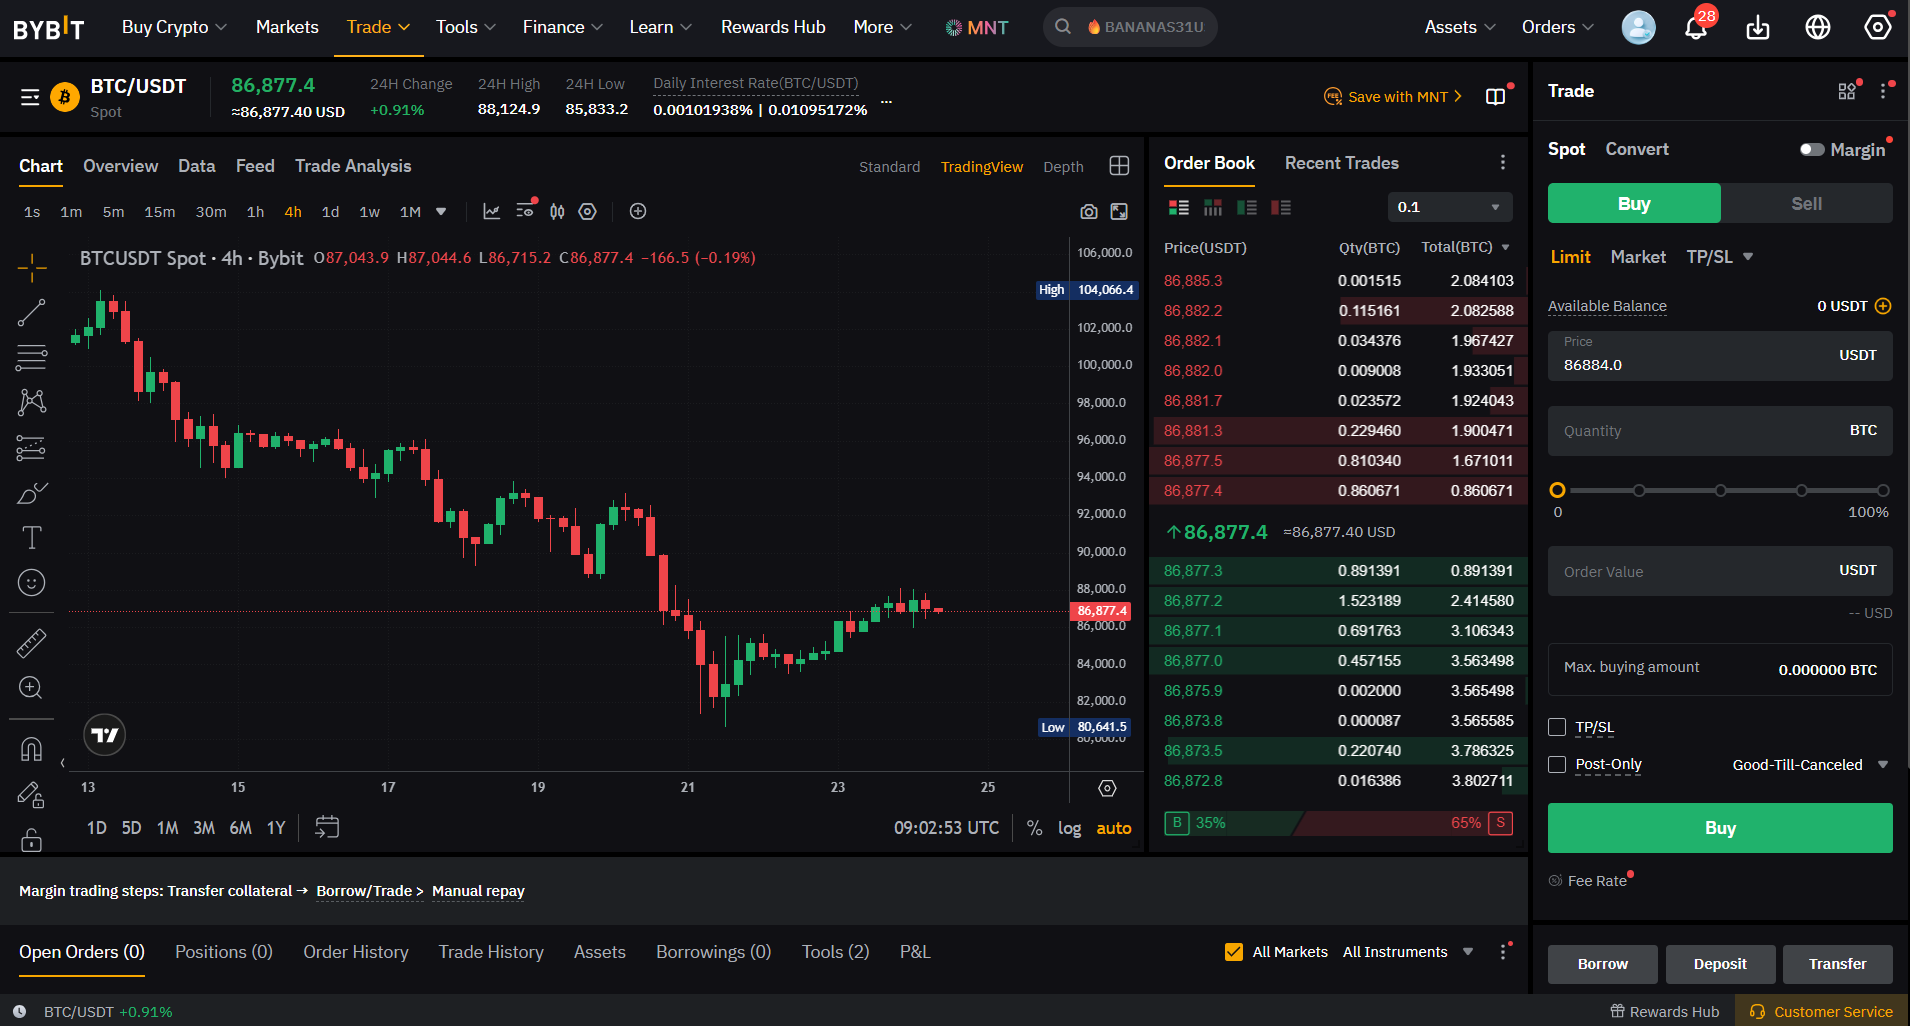Set the quantity slider to 100% marker

[x=1883, y=491]
